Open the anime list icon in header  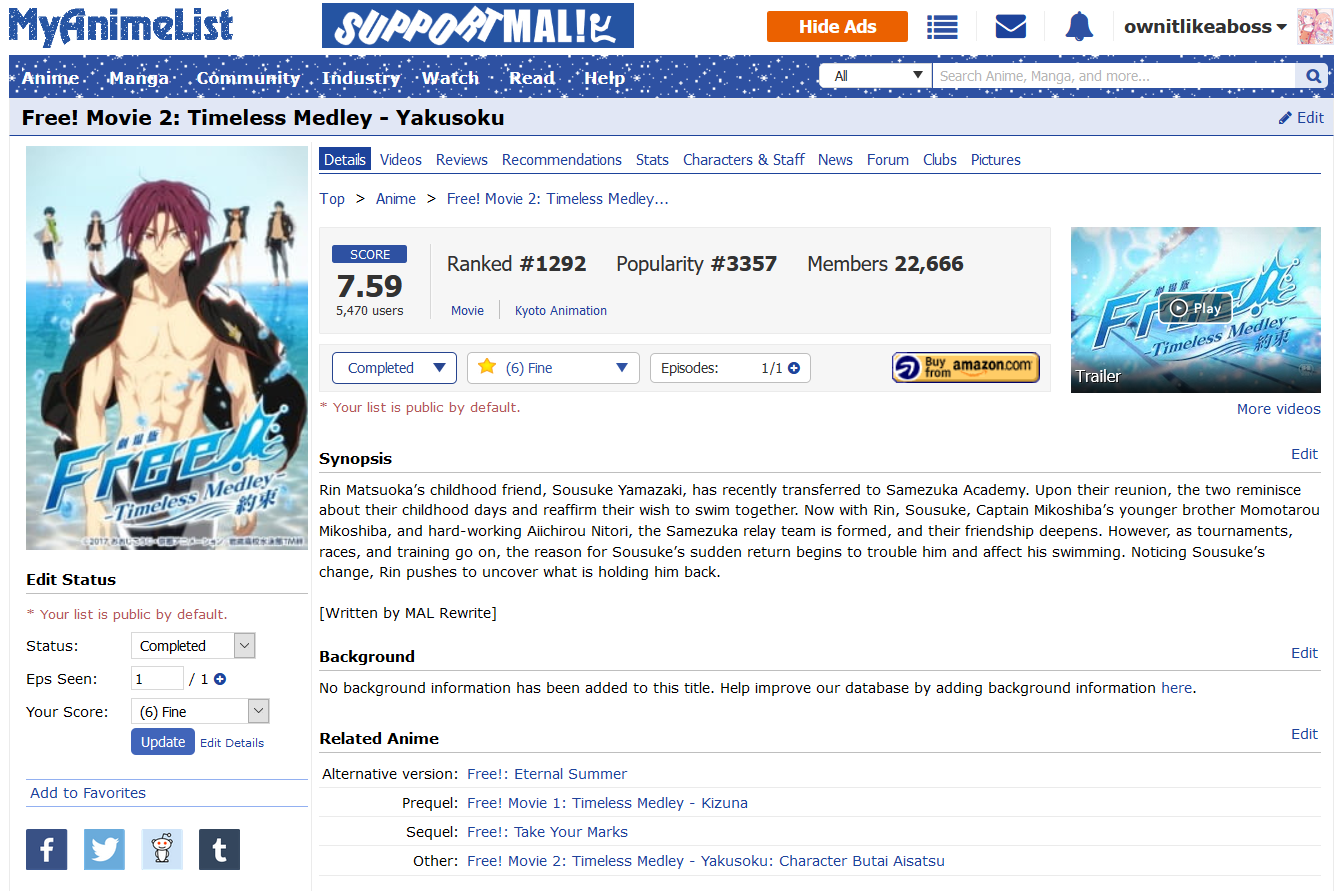[942, 27]
